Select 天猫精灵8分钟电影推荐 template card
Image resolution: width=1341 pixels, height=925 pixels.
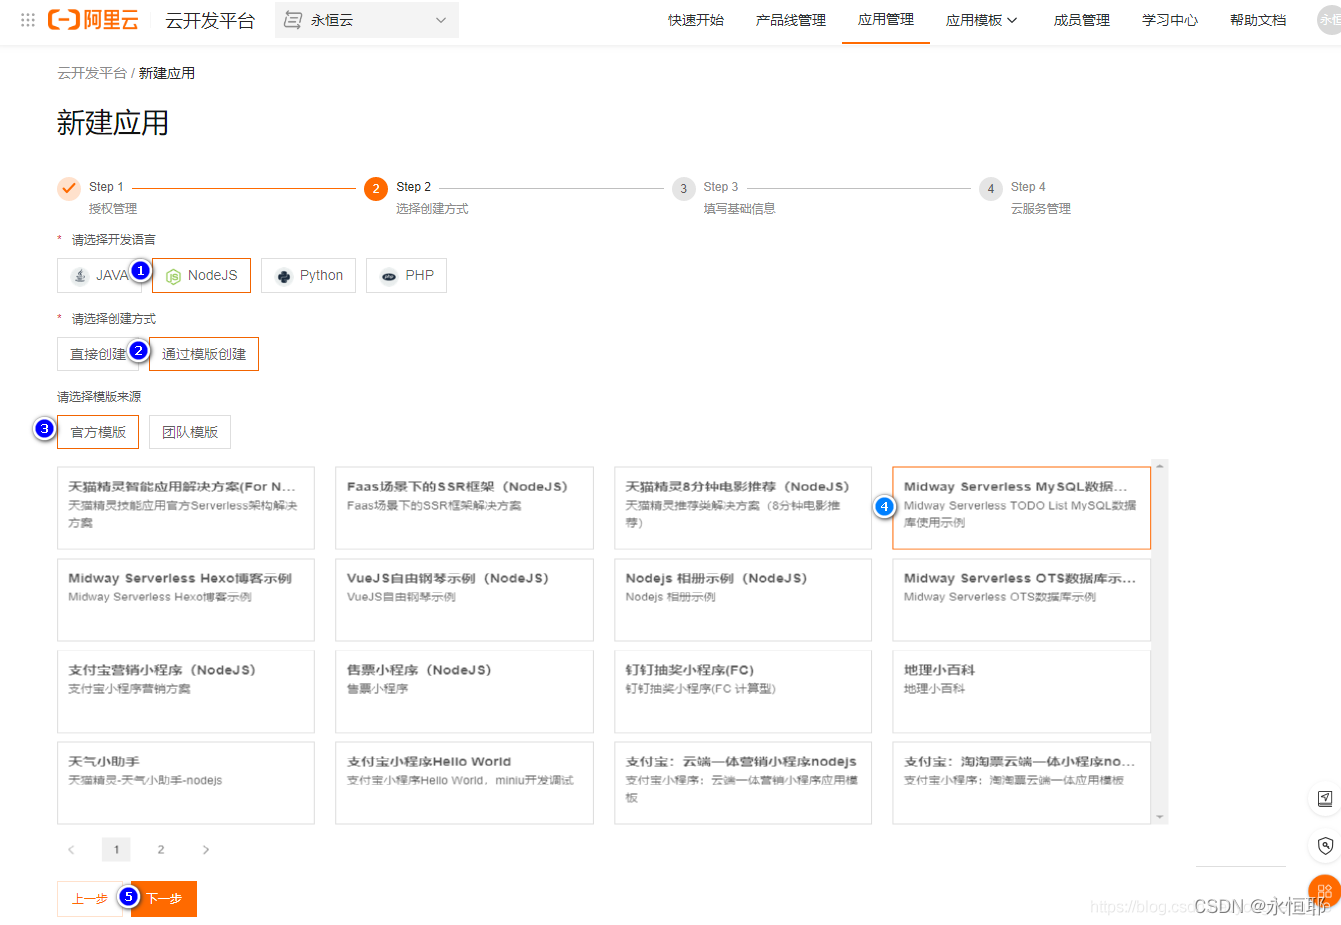click(x=743, y=508)
